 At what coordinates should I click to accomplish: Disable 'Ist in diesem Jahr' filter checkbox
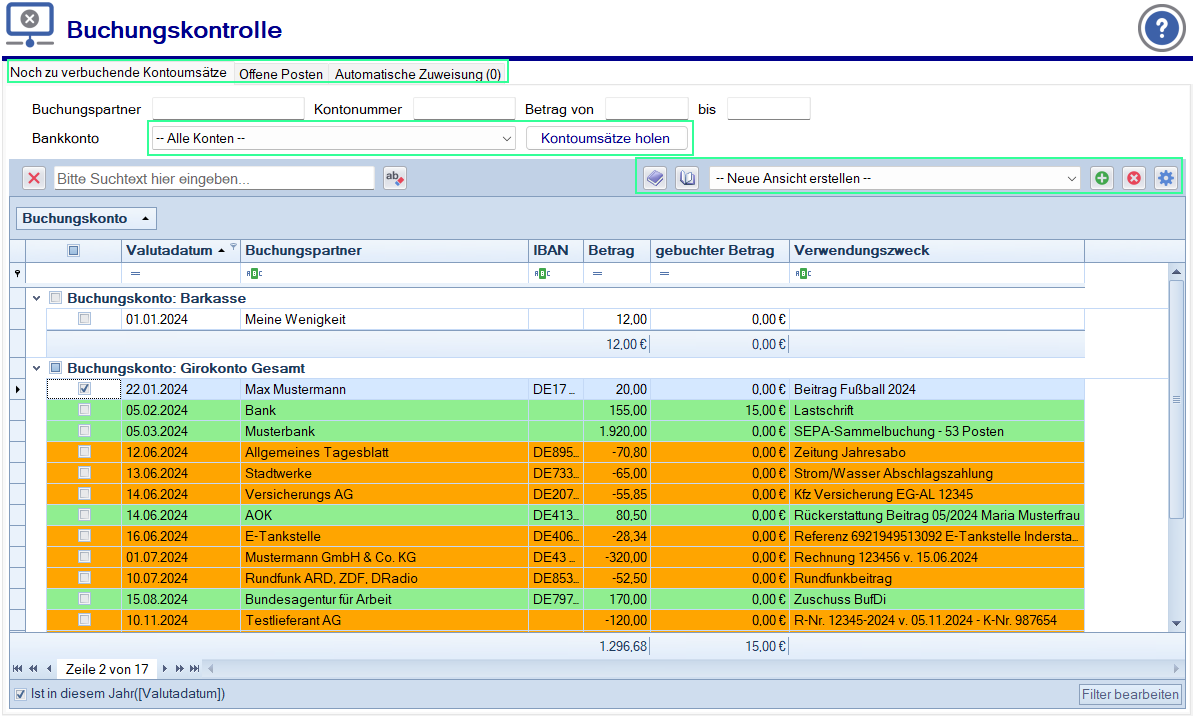tap(21, 694)
